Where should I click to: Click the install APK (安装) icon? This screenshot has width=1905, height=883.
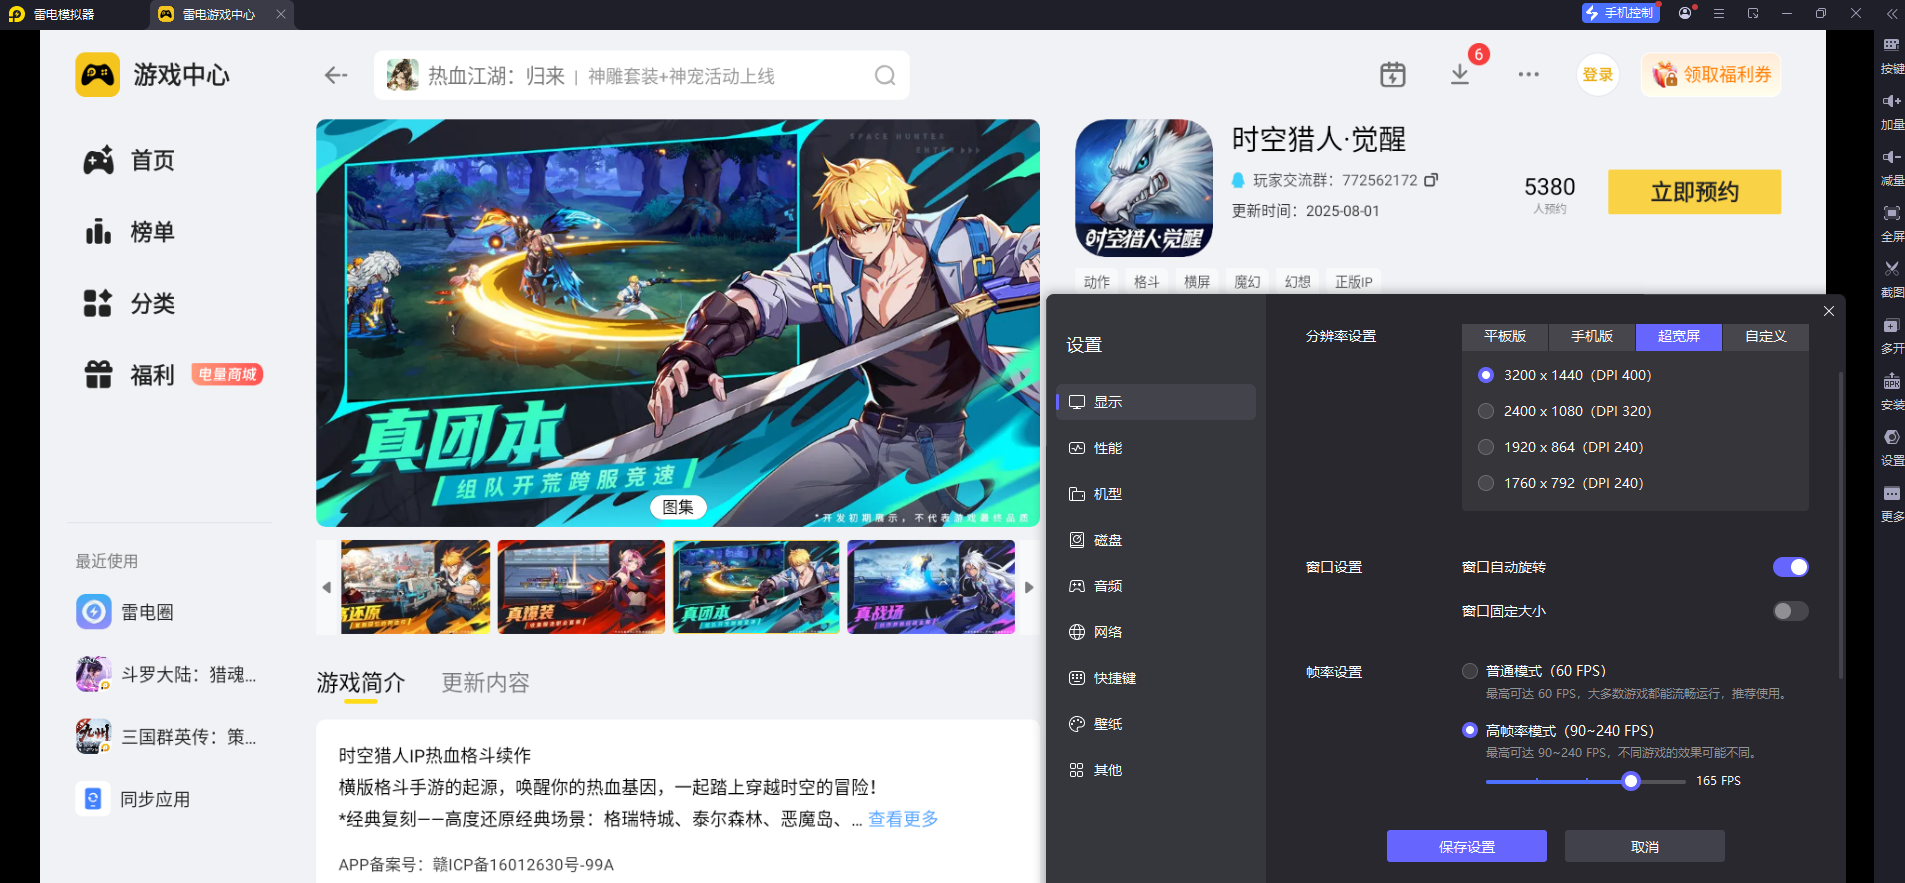(x=1891, y=381)
